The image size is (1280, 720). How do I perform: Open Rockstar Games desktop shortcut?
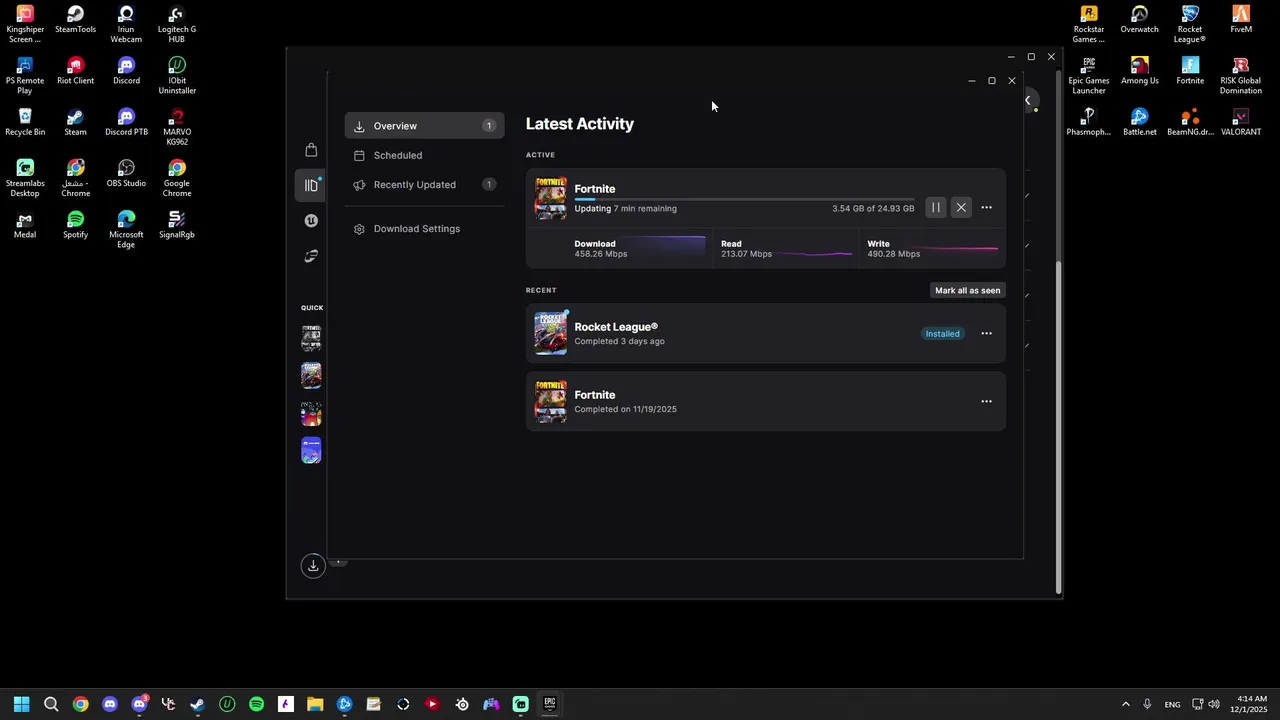(1089, 24)
